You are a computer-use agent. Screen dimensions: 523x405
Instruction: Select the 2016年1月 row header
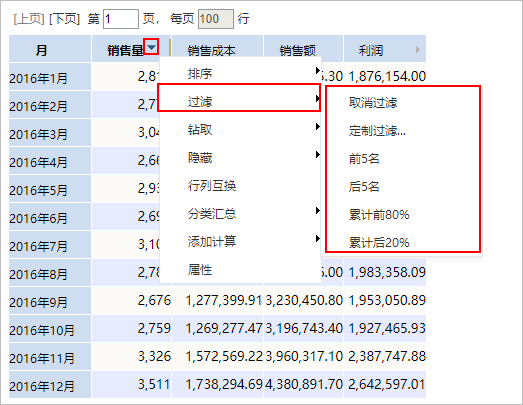(50, 77)
